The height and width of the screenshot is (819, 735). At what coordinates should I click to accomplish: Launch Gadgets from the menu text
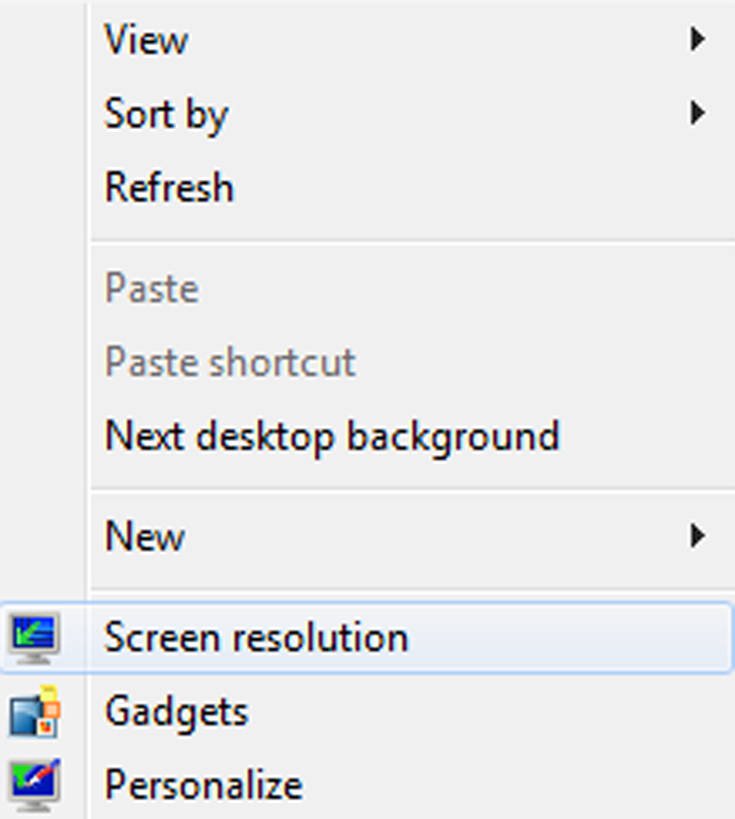(177, 713)
